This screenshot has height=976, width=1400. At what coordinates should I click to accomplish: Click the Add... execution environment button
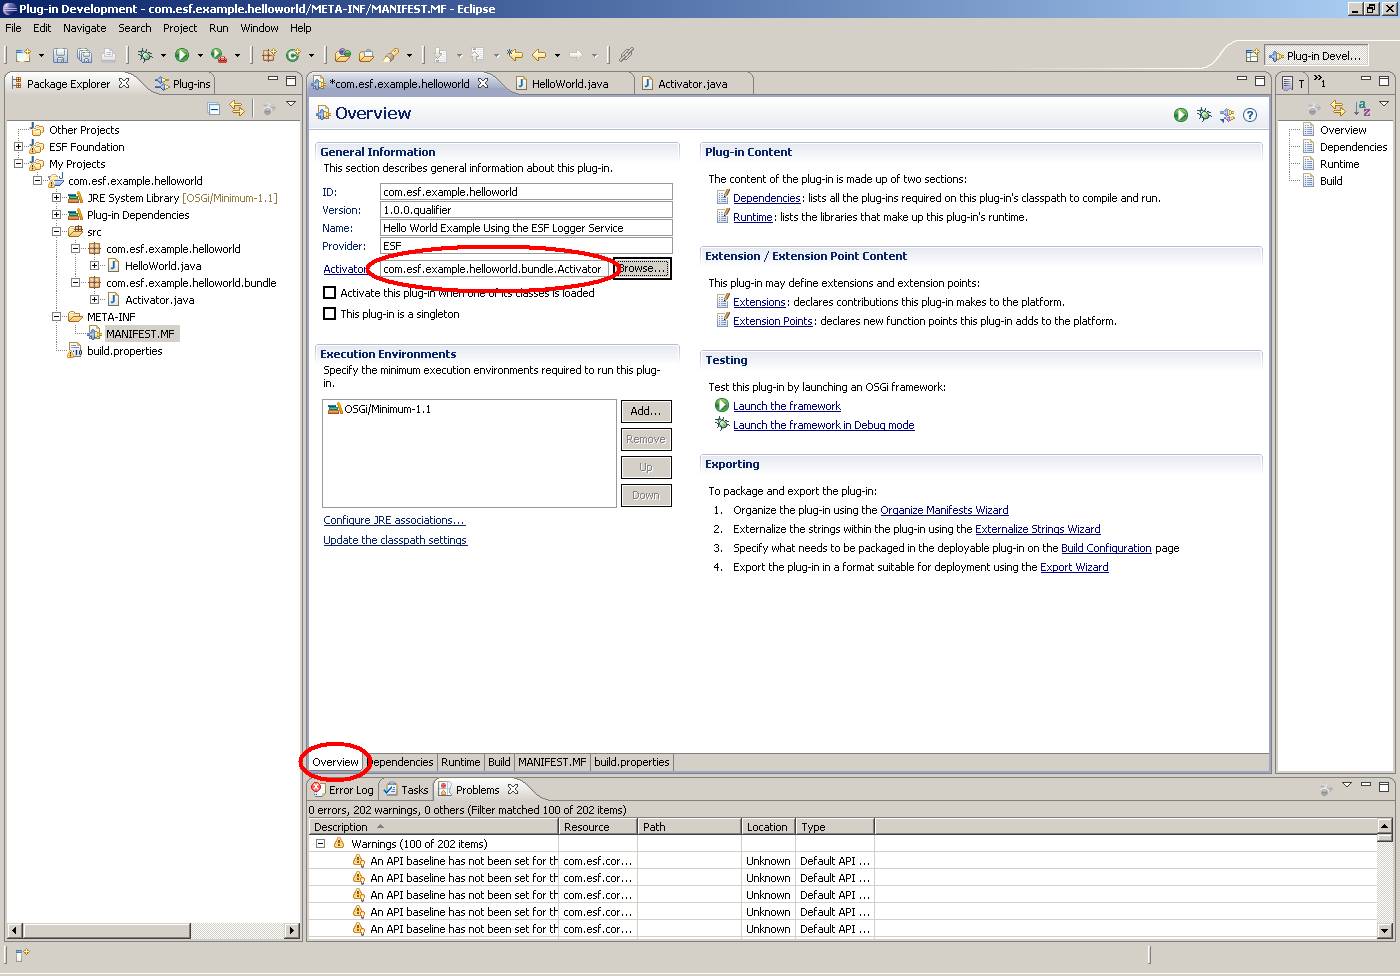coord(646,411)
